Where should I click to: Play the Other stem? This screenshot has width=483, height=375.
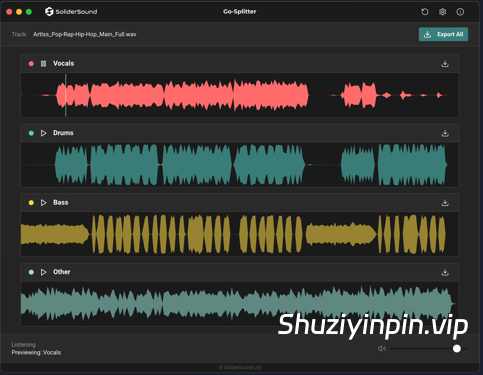[43, 272]
